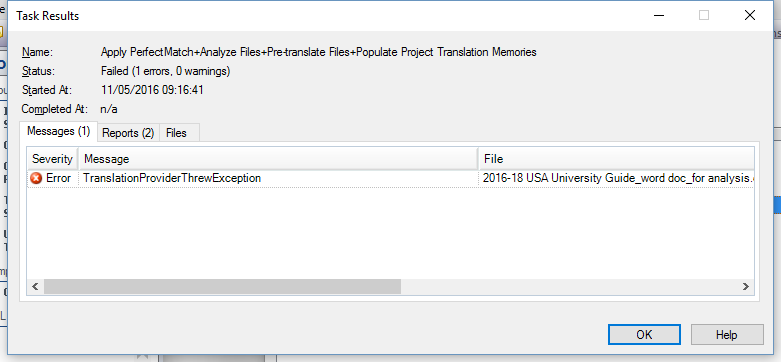The height and width of the screenshot is (362, 781).
Task: Click empty scrollbar track right of thumb
Action: [569, 286]
